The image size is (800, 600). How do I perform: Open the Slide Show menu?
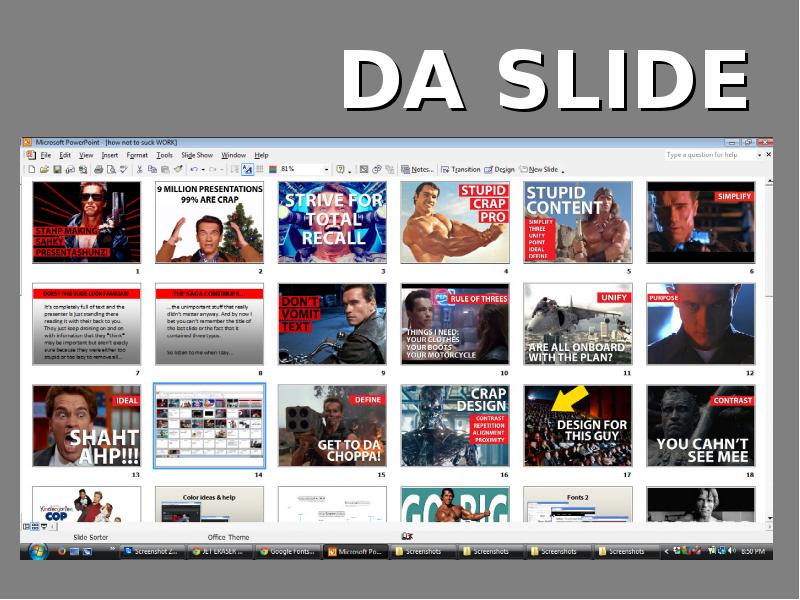pos(197,155)
